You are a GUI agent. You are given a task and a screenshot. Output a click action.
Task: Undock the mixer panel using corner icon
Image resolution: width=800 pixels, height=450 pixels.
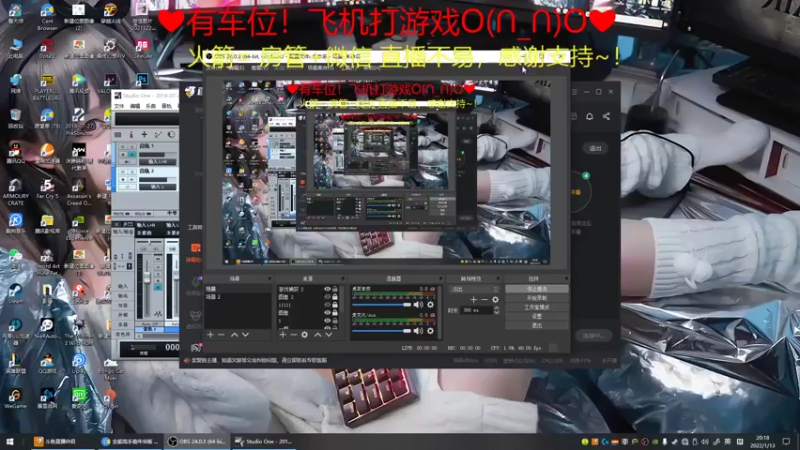point(441,279)
